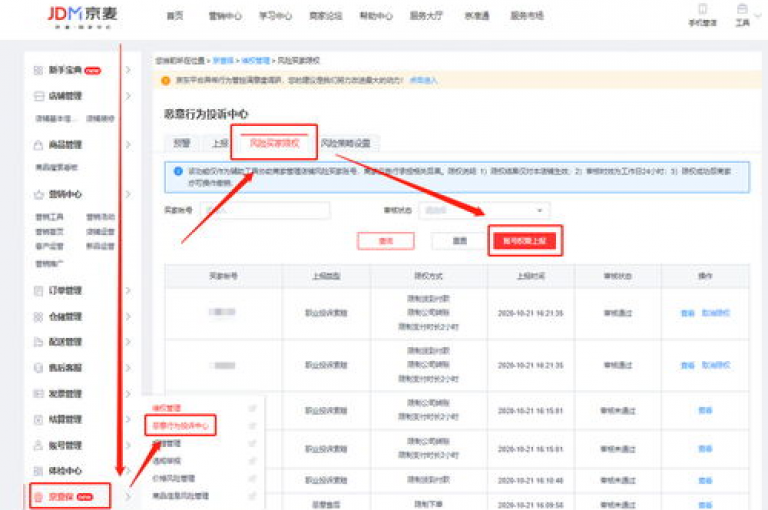
Task: Click the 新手宝典 sidebar icon
Action: pos(38,71)
